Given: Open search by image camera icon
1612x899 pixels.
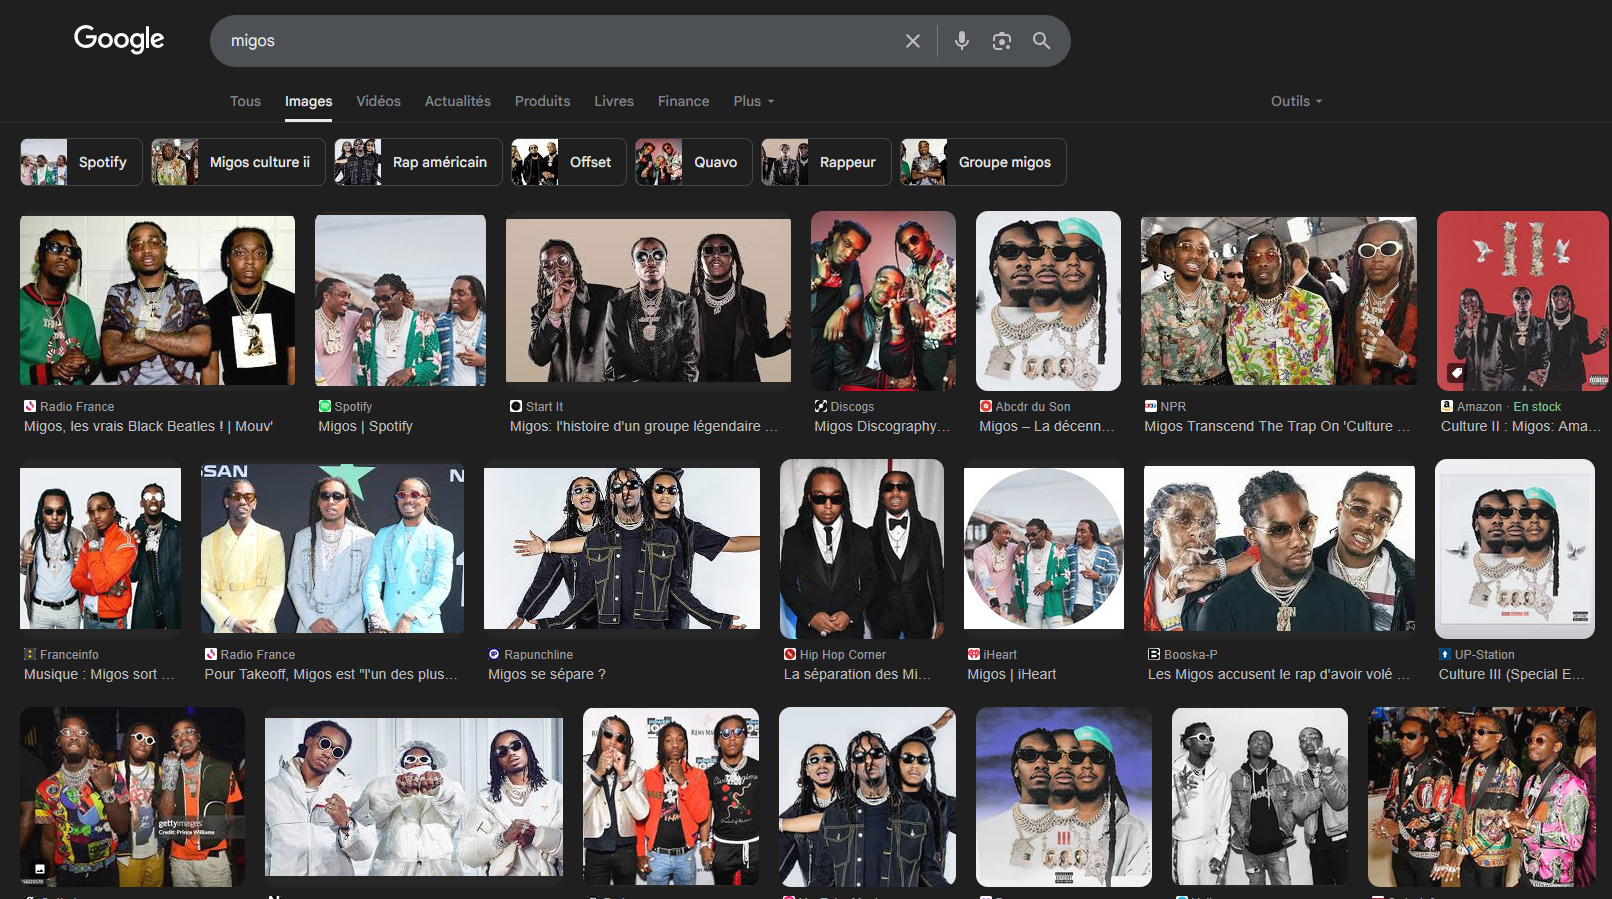Looking at the screenshot, I should pos(1001,41).
